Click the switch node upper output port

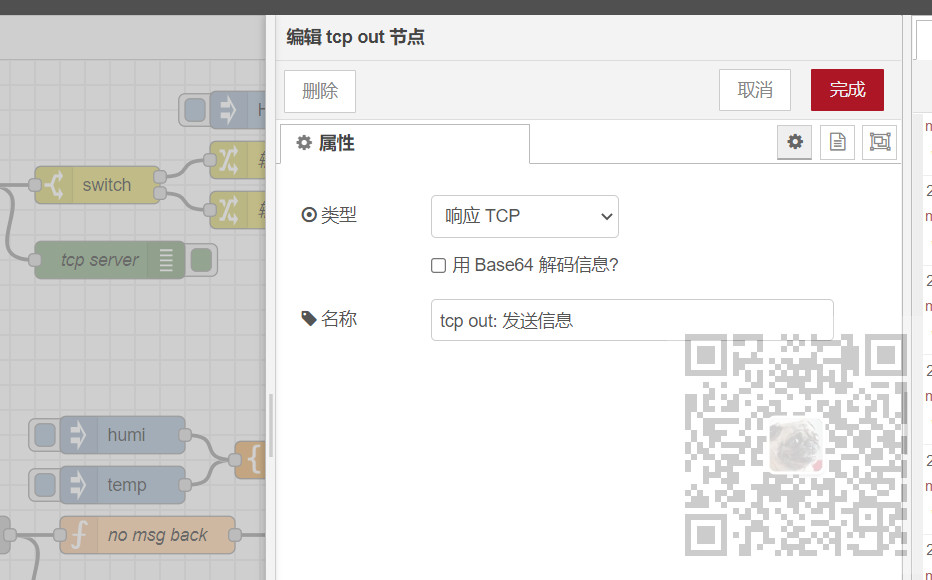(x=160, y=176)
